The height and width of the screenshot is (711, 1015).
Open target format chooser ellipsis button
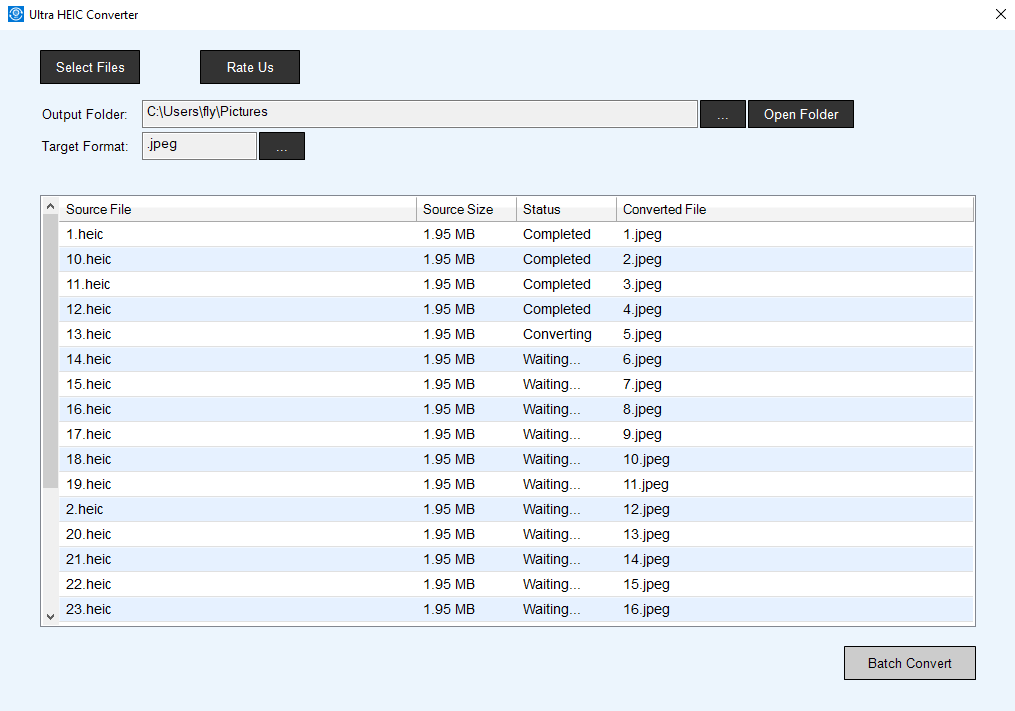[x=282, y=146]
